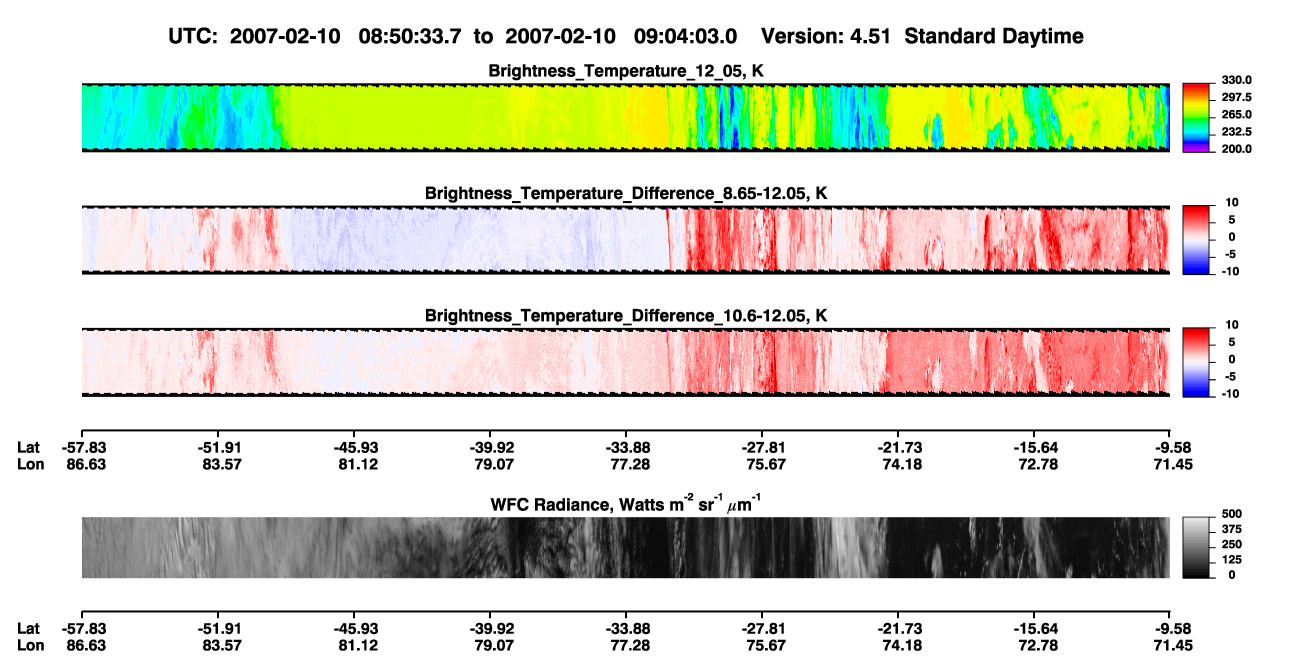The height and width of the screenshot is (667, 1300).
Task: Click the '265.0' colorbar tick label
Action: [1234, 115]
